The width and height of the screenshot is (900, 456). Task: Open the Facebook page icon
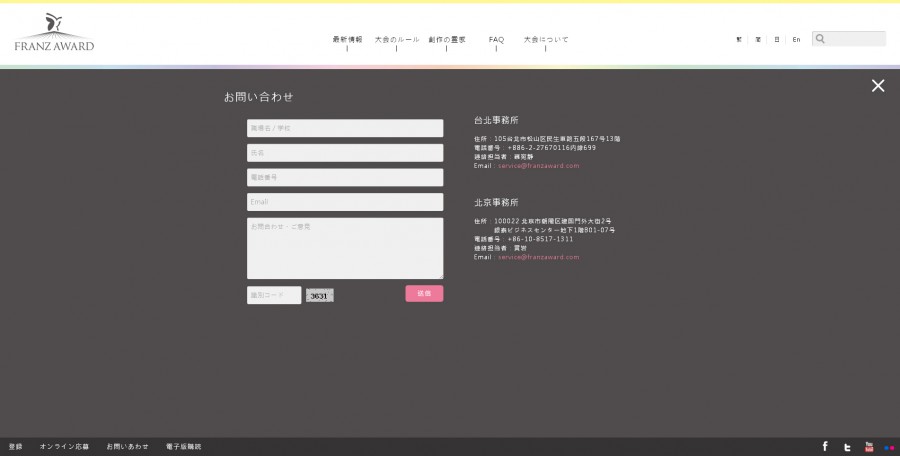pos(825,446)
